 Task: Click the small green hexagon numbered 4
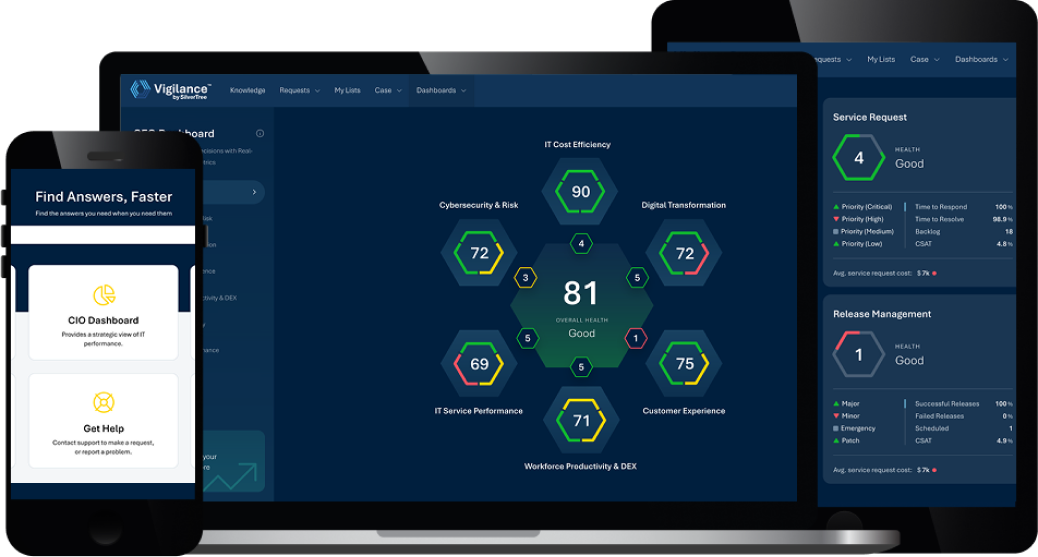(x=581, y=244)
